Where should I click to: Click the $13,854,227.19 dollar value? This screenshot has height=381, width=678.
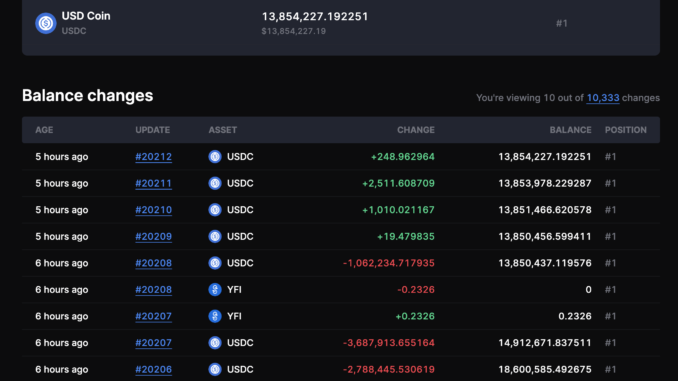[294, 31]
